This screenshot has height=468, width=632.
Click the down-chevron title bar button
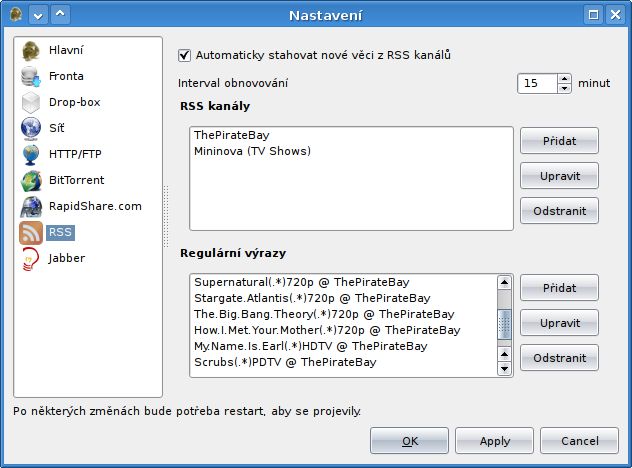(38, 15)
